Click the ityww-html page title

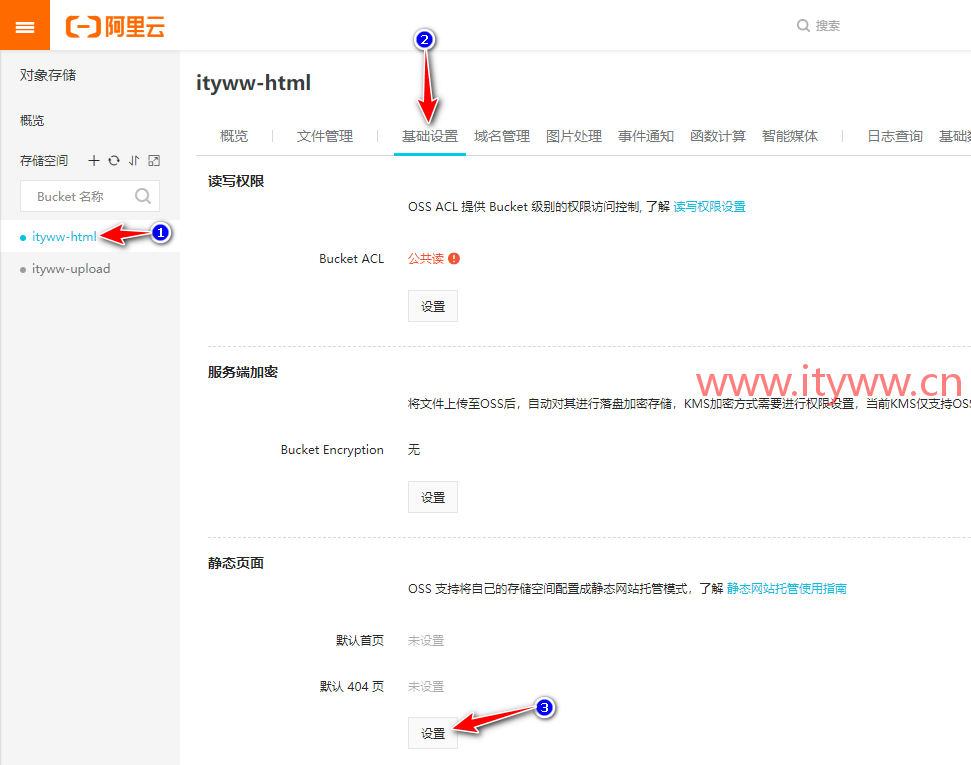(x=253, y=82)
